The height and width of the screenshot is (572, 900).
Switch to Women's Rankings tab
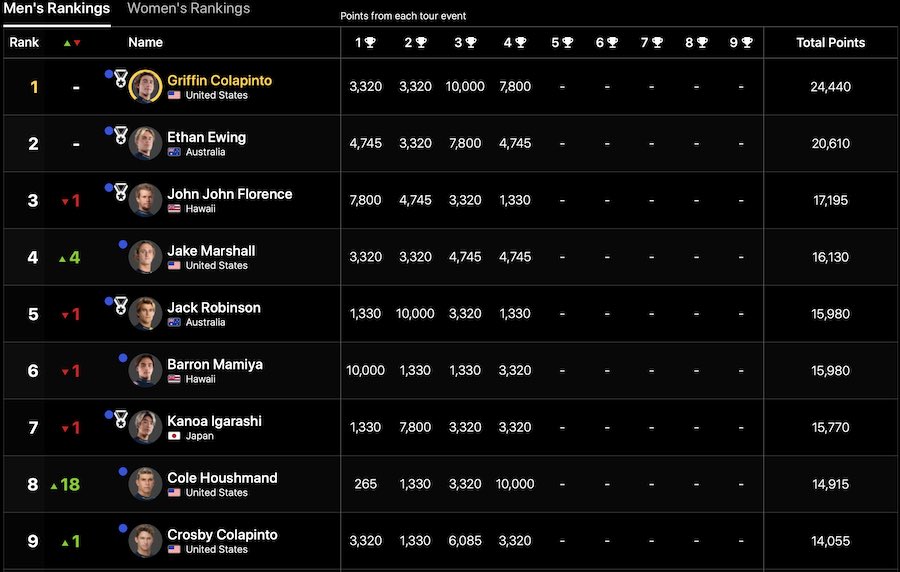[x=188, y=9]
